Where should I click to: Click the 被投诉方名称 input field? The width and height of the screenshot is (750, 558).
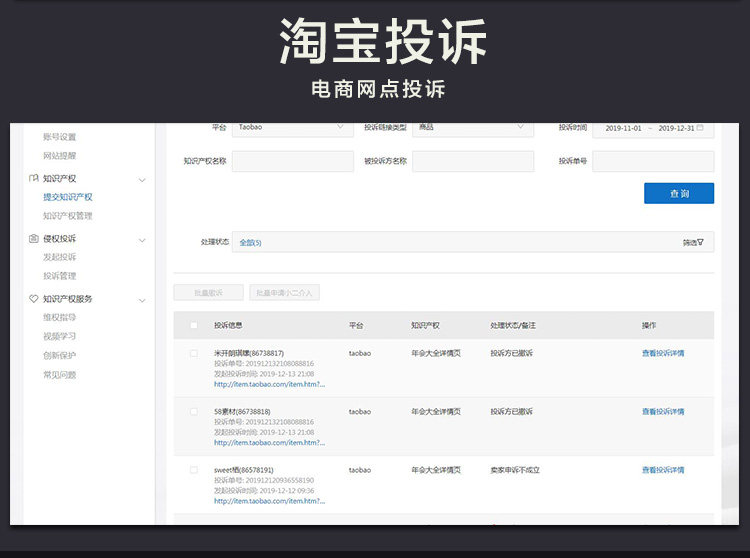coord(473,161)
